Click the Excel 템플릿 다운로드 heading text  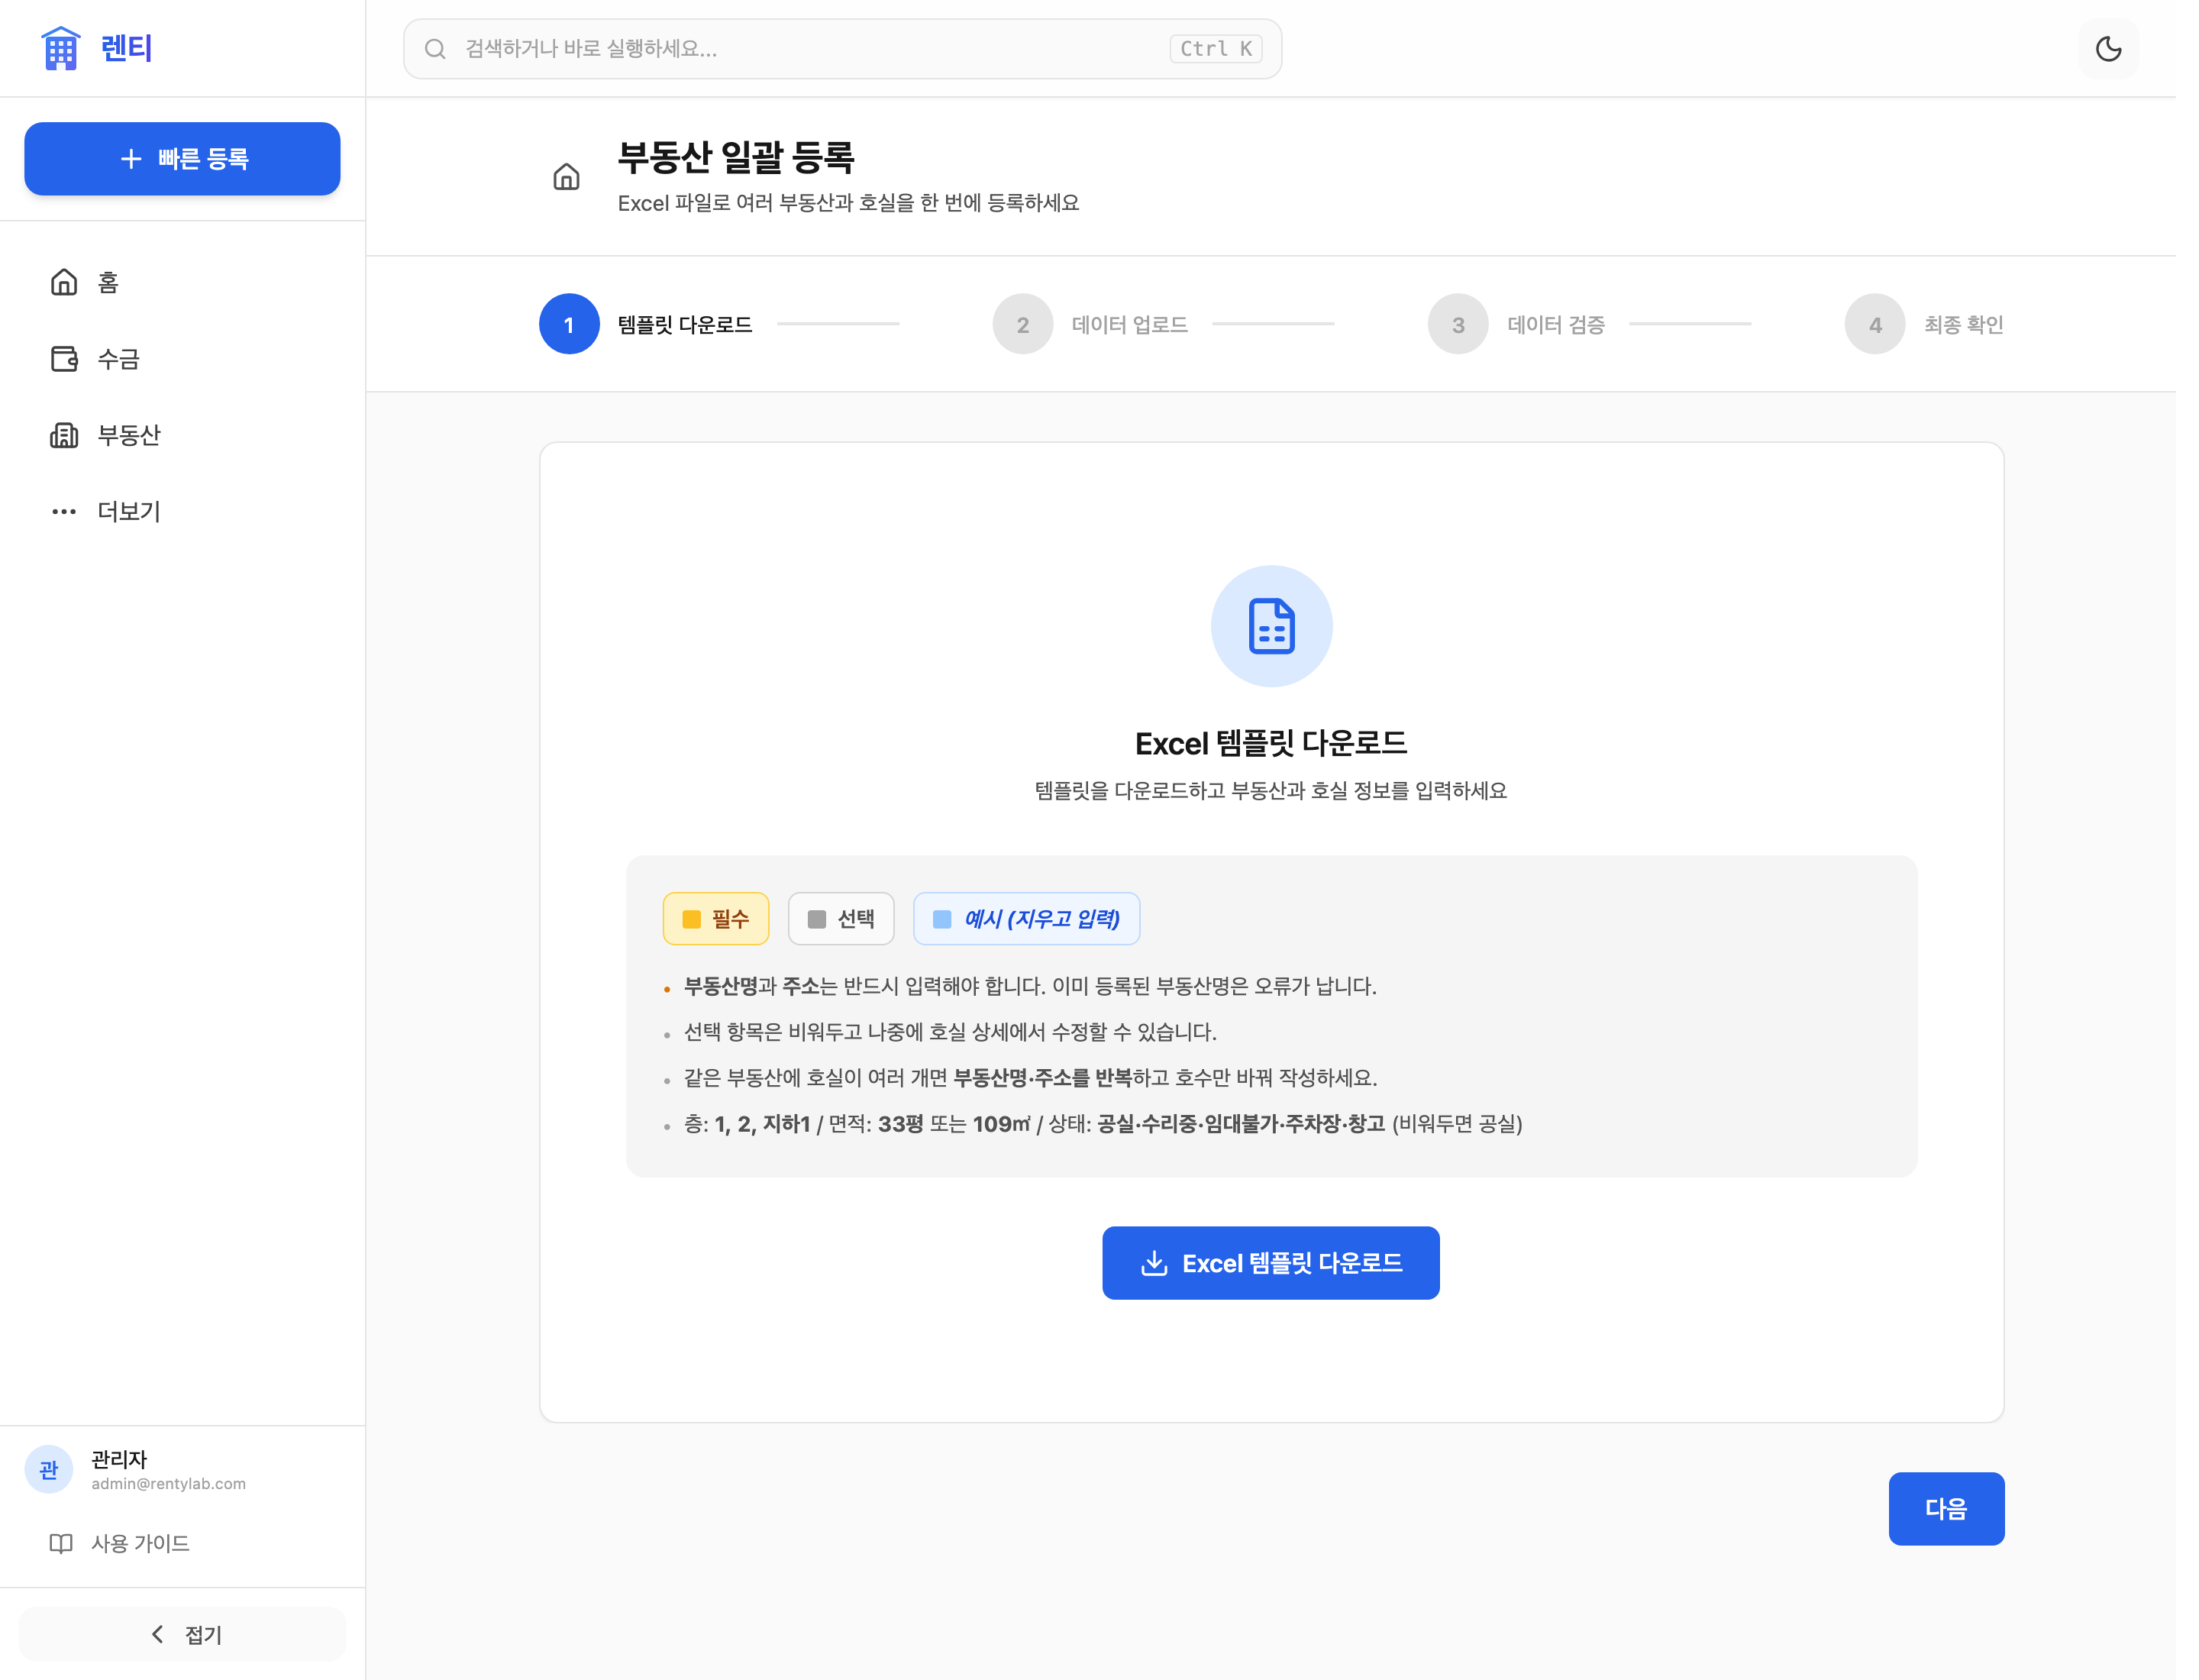point(1271,743)
